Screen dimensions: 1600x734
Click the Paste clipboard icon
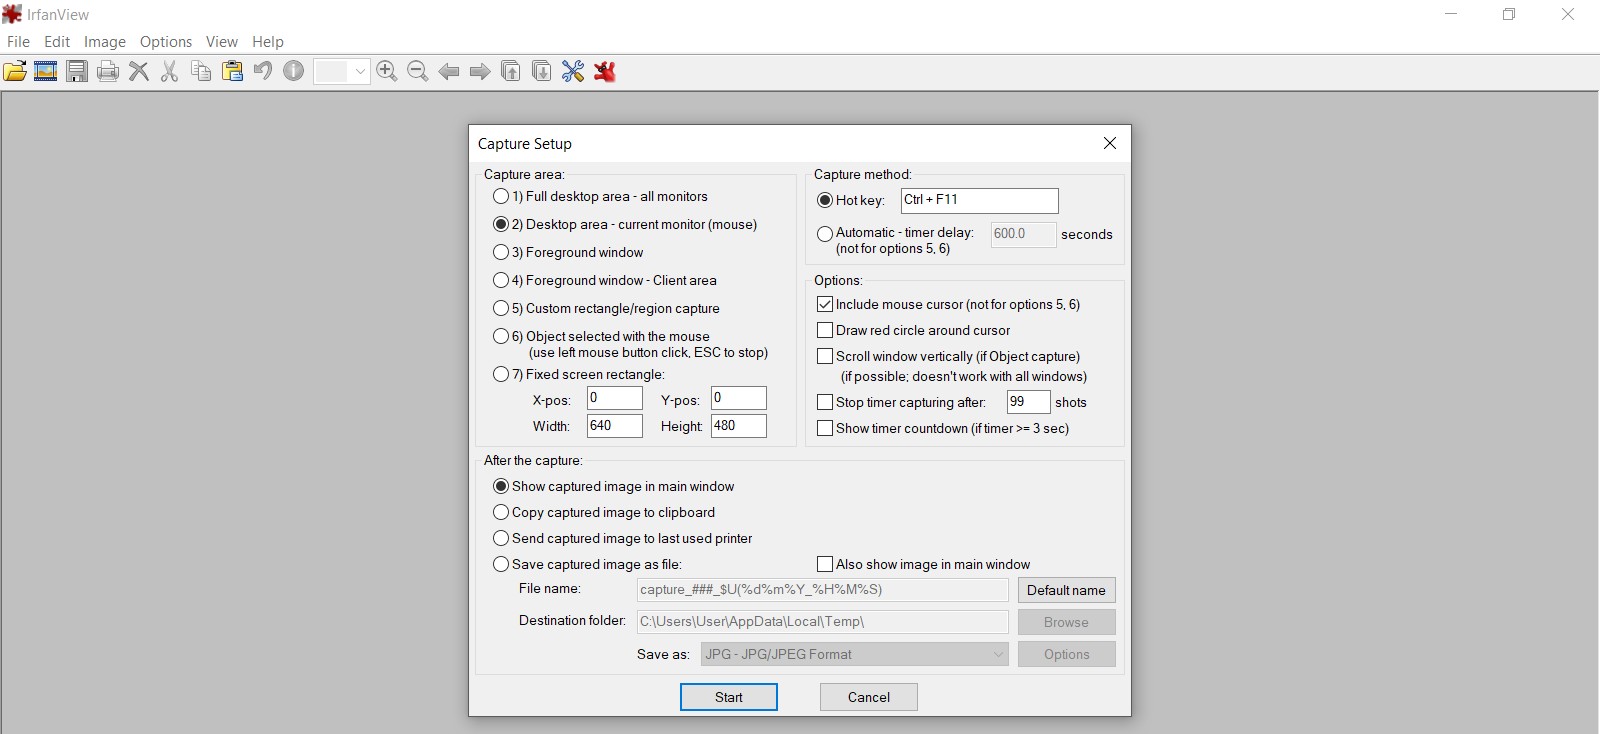click(x=232, y=71)
